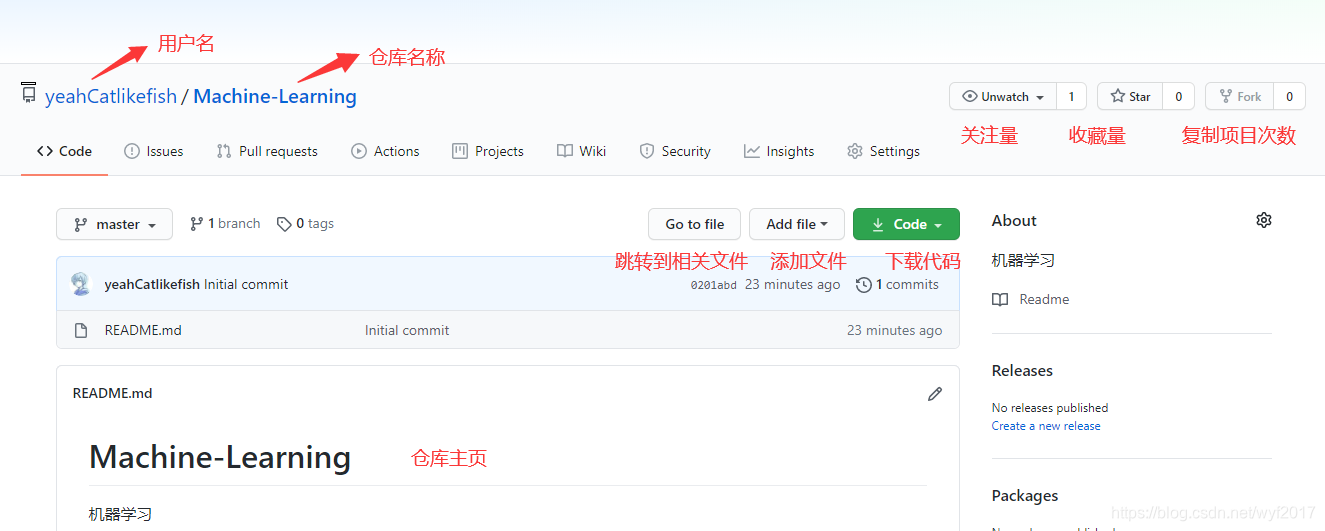Screen dimensions: 1325x531
Task: Click the Unwatch dropdown button
Action: tap(1002, 96)
